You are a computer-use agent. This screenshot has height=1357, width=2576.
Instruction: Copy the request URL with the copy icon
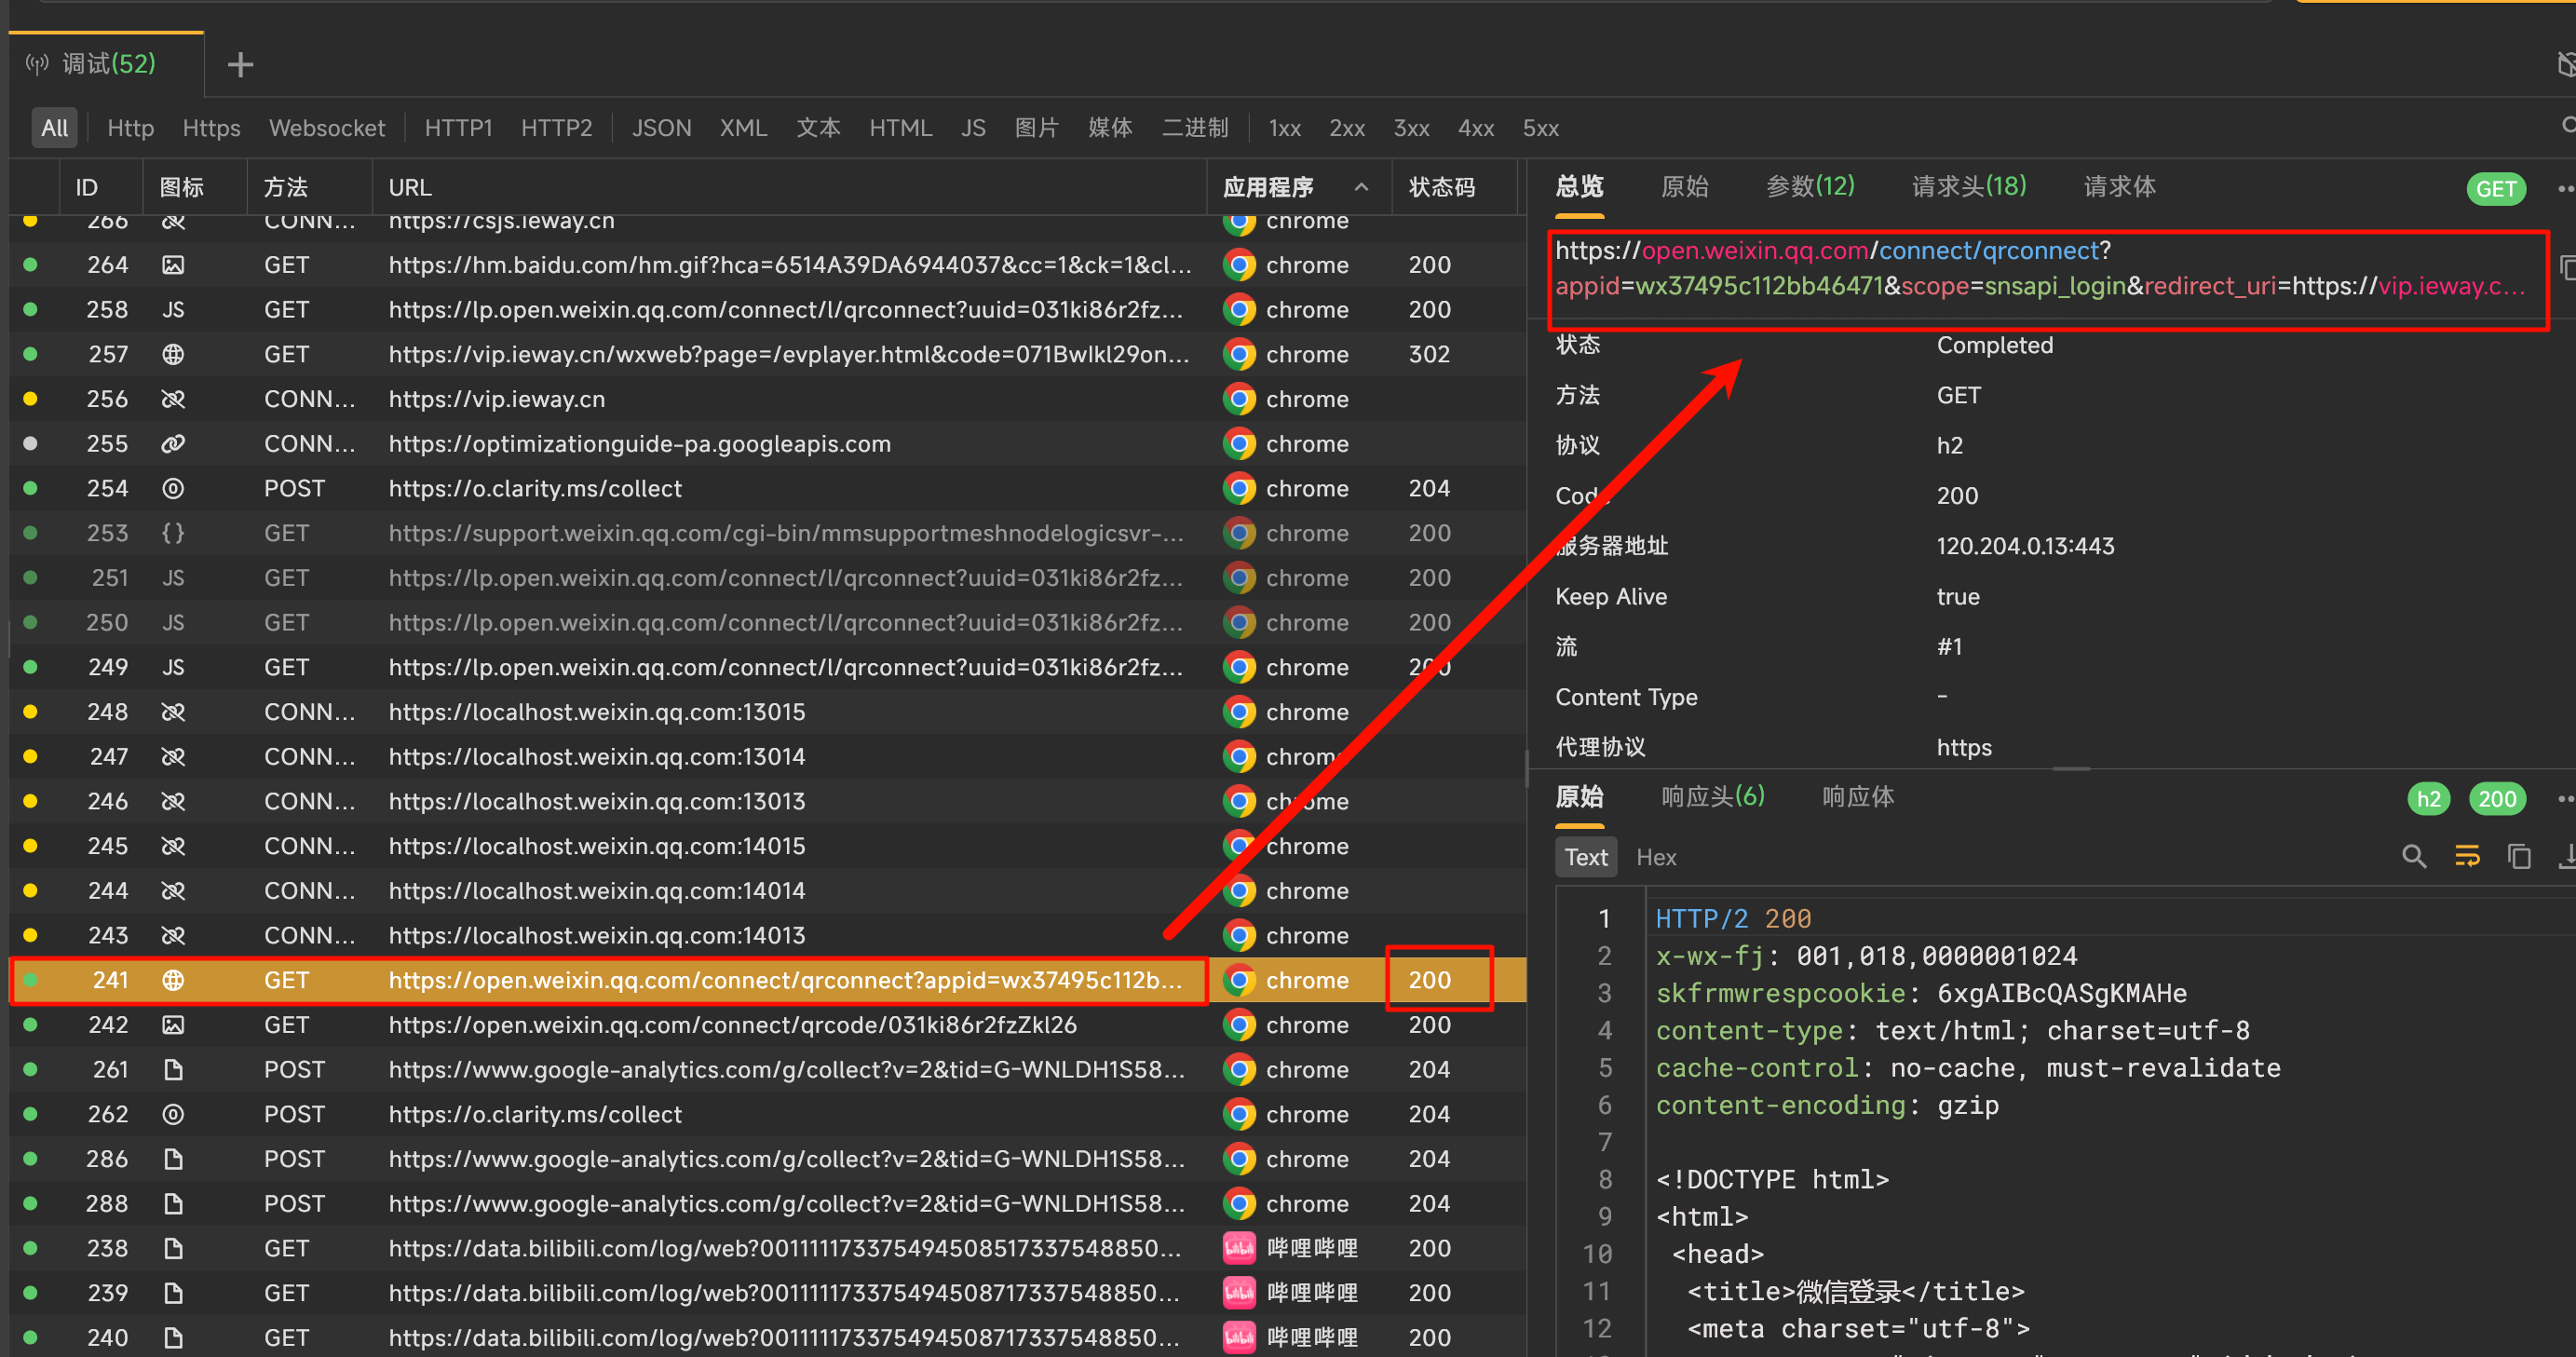coord(2567,268)
